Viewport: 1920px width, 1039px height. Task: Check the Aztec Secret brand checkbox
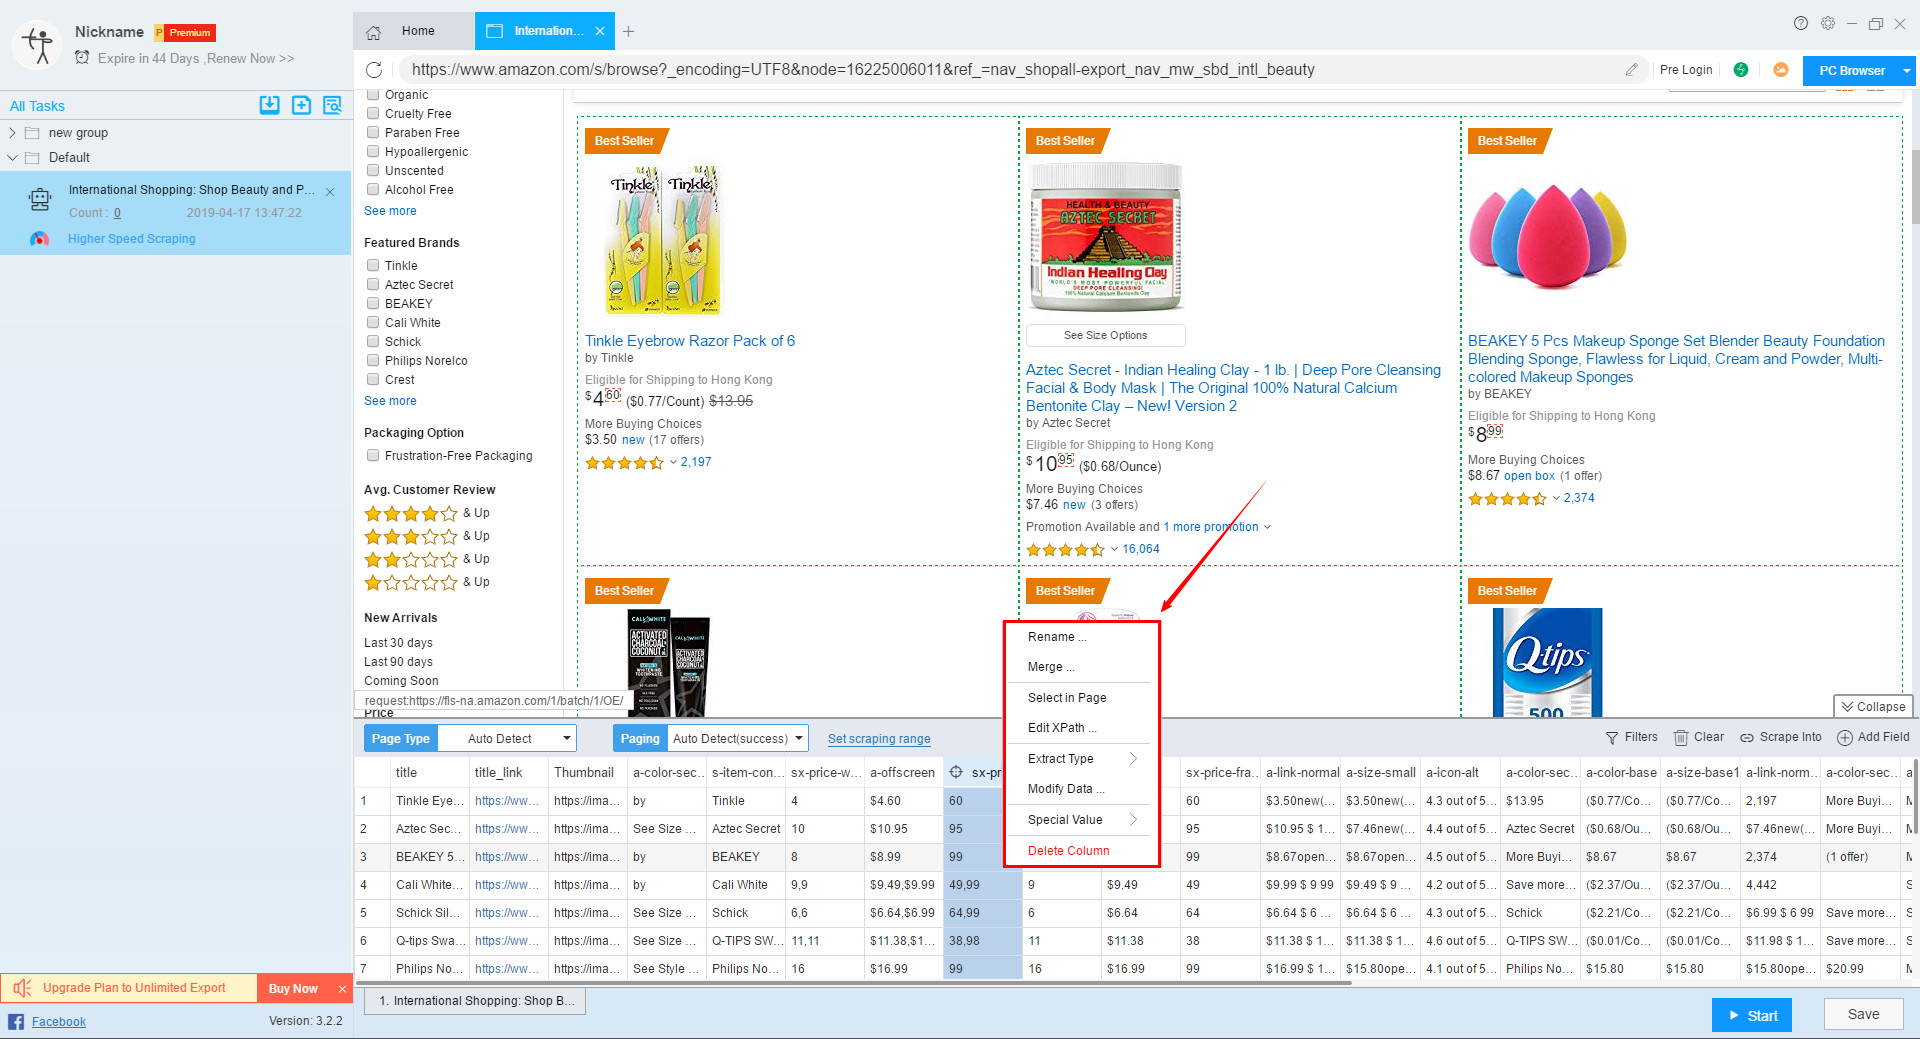[x=373, y=284]
